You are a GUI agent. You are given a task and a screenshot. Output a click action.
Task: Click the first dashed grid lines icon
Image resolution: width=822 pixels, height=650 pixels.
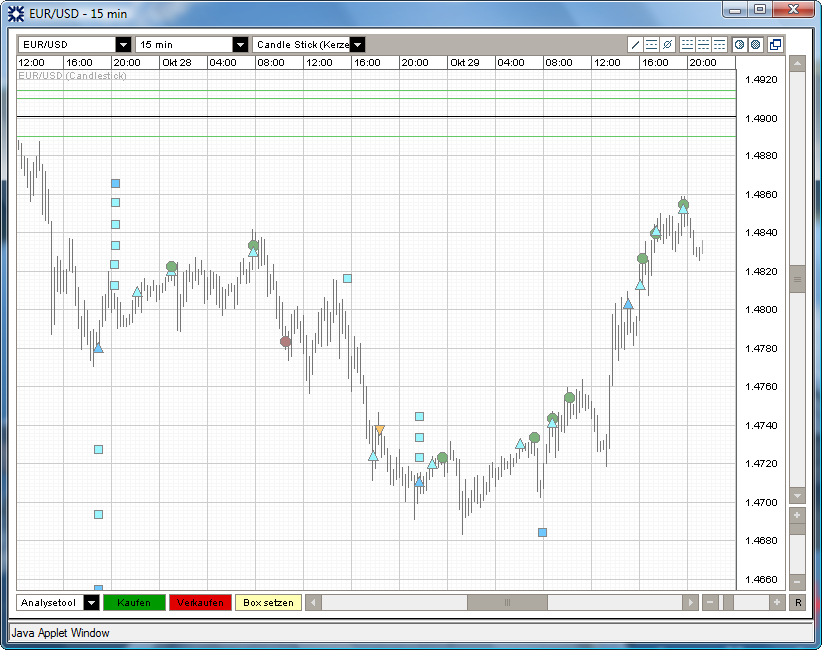tap(687, 45)
